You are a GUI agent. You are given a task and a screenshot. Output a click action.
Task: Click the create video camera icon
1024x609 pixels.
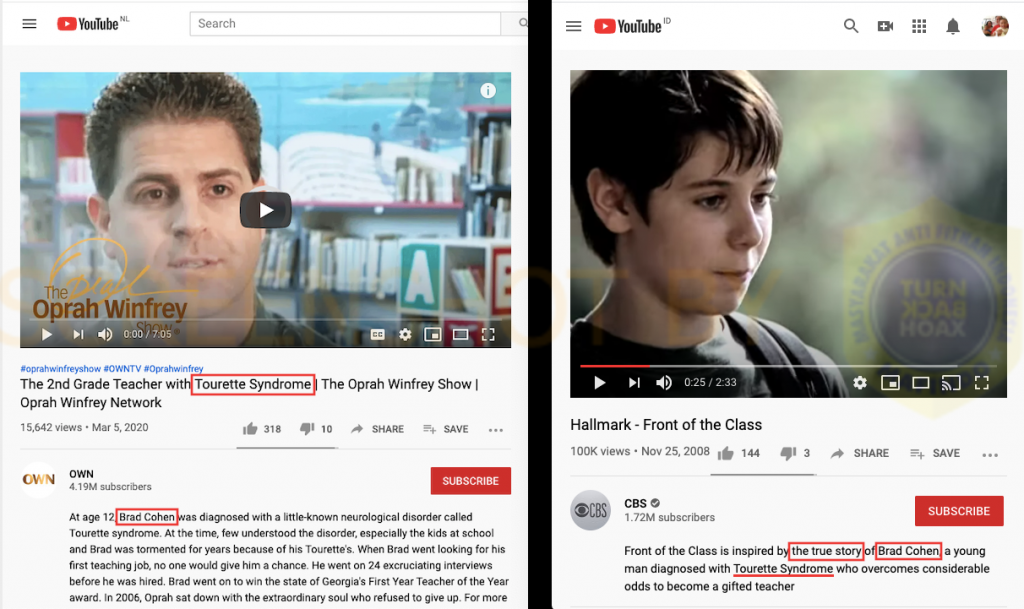pos(885,26)
